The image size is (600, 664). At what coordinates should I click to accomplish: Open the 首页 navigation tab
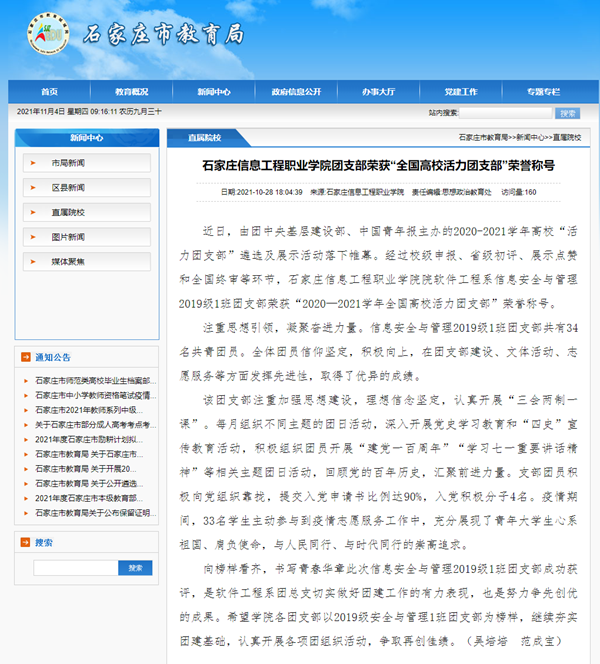pyautogui.click(x=49, y=91)
